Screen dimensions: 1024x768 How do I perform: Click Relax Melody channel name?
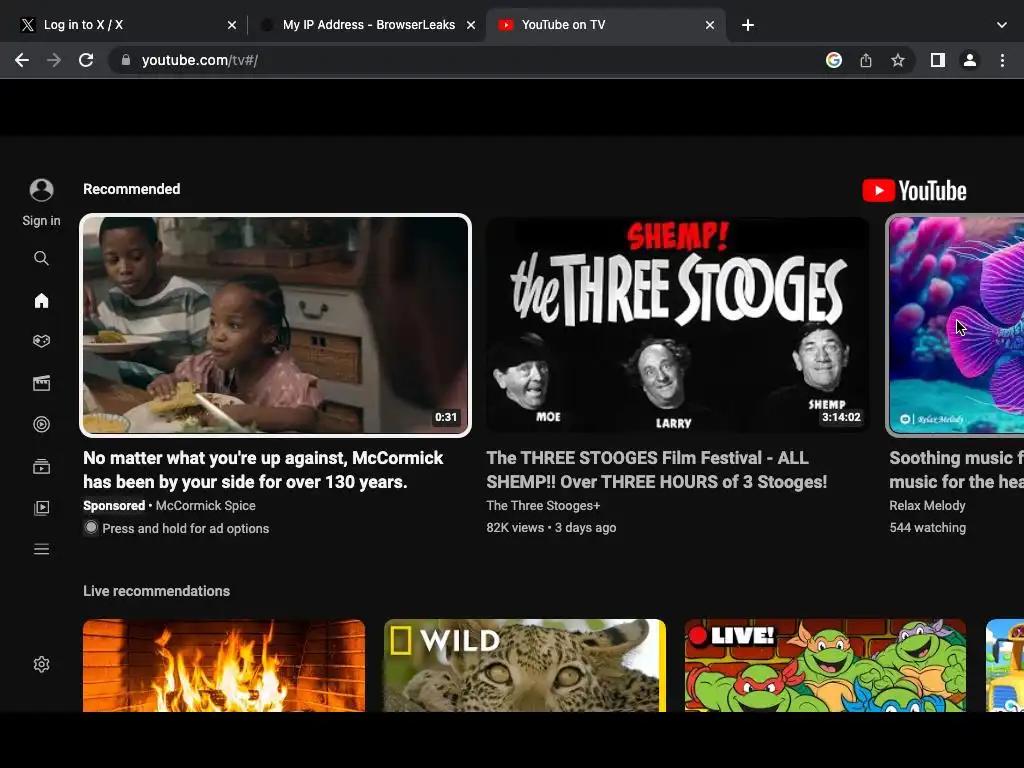pos(927,505)
